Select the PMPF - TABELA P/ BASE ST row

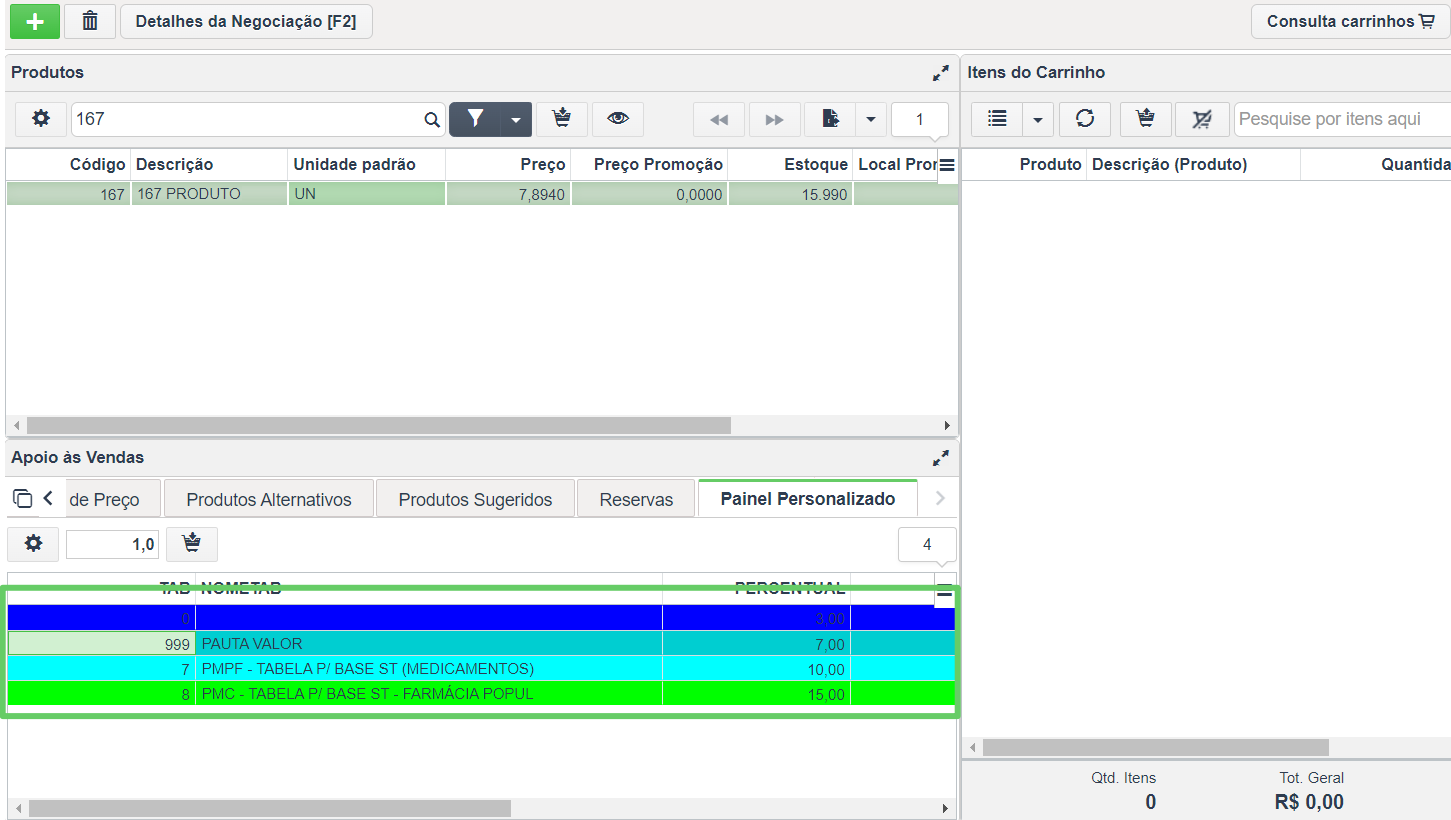click(x=481, y=668)
